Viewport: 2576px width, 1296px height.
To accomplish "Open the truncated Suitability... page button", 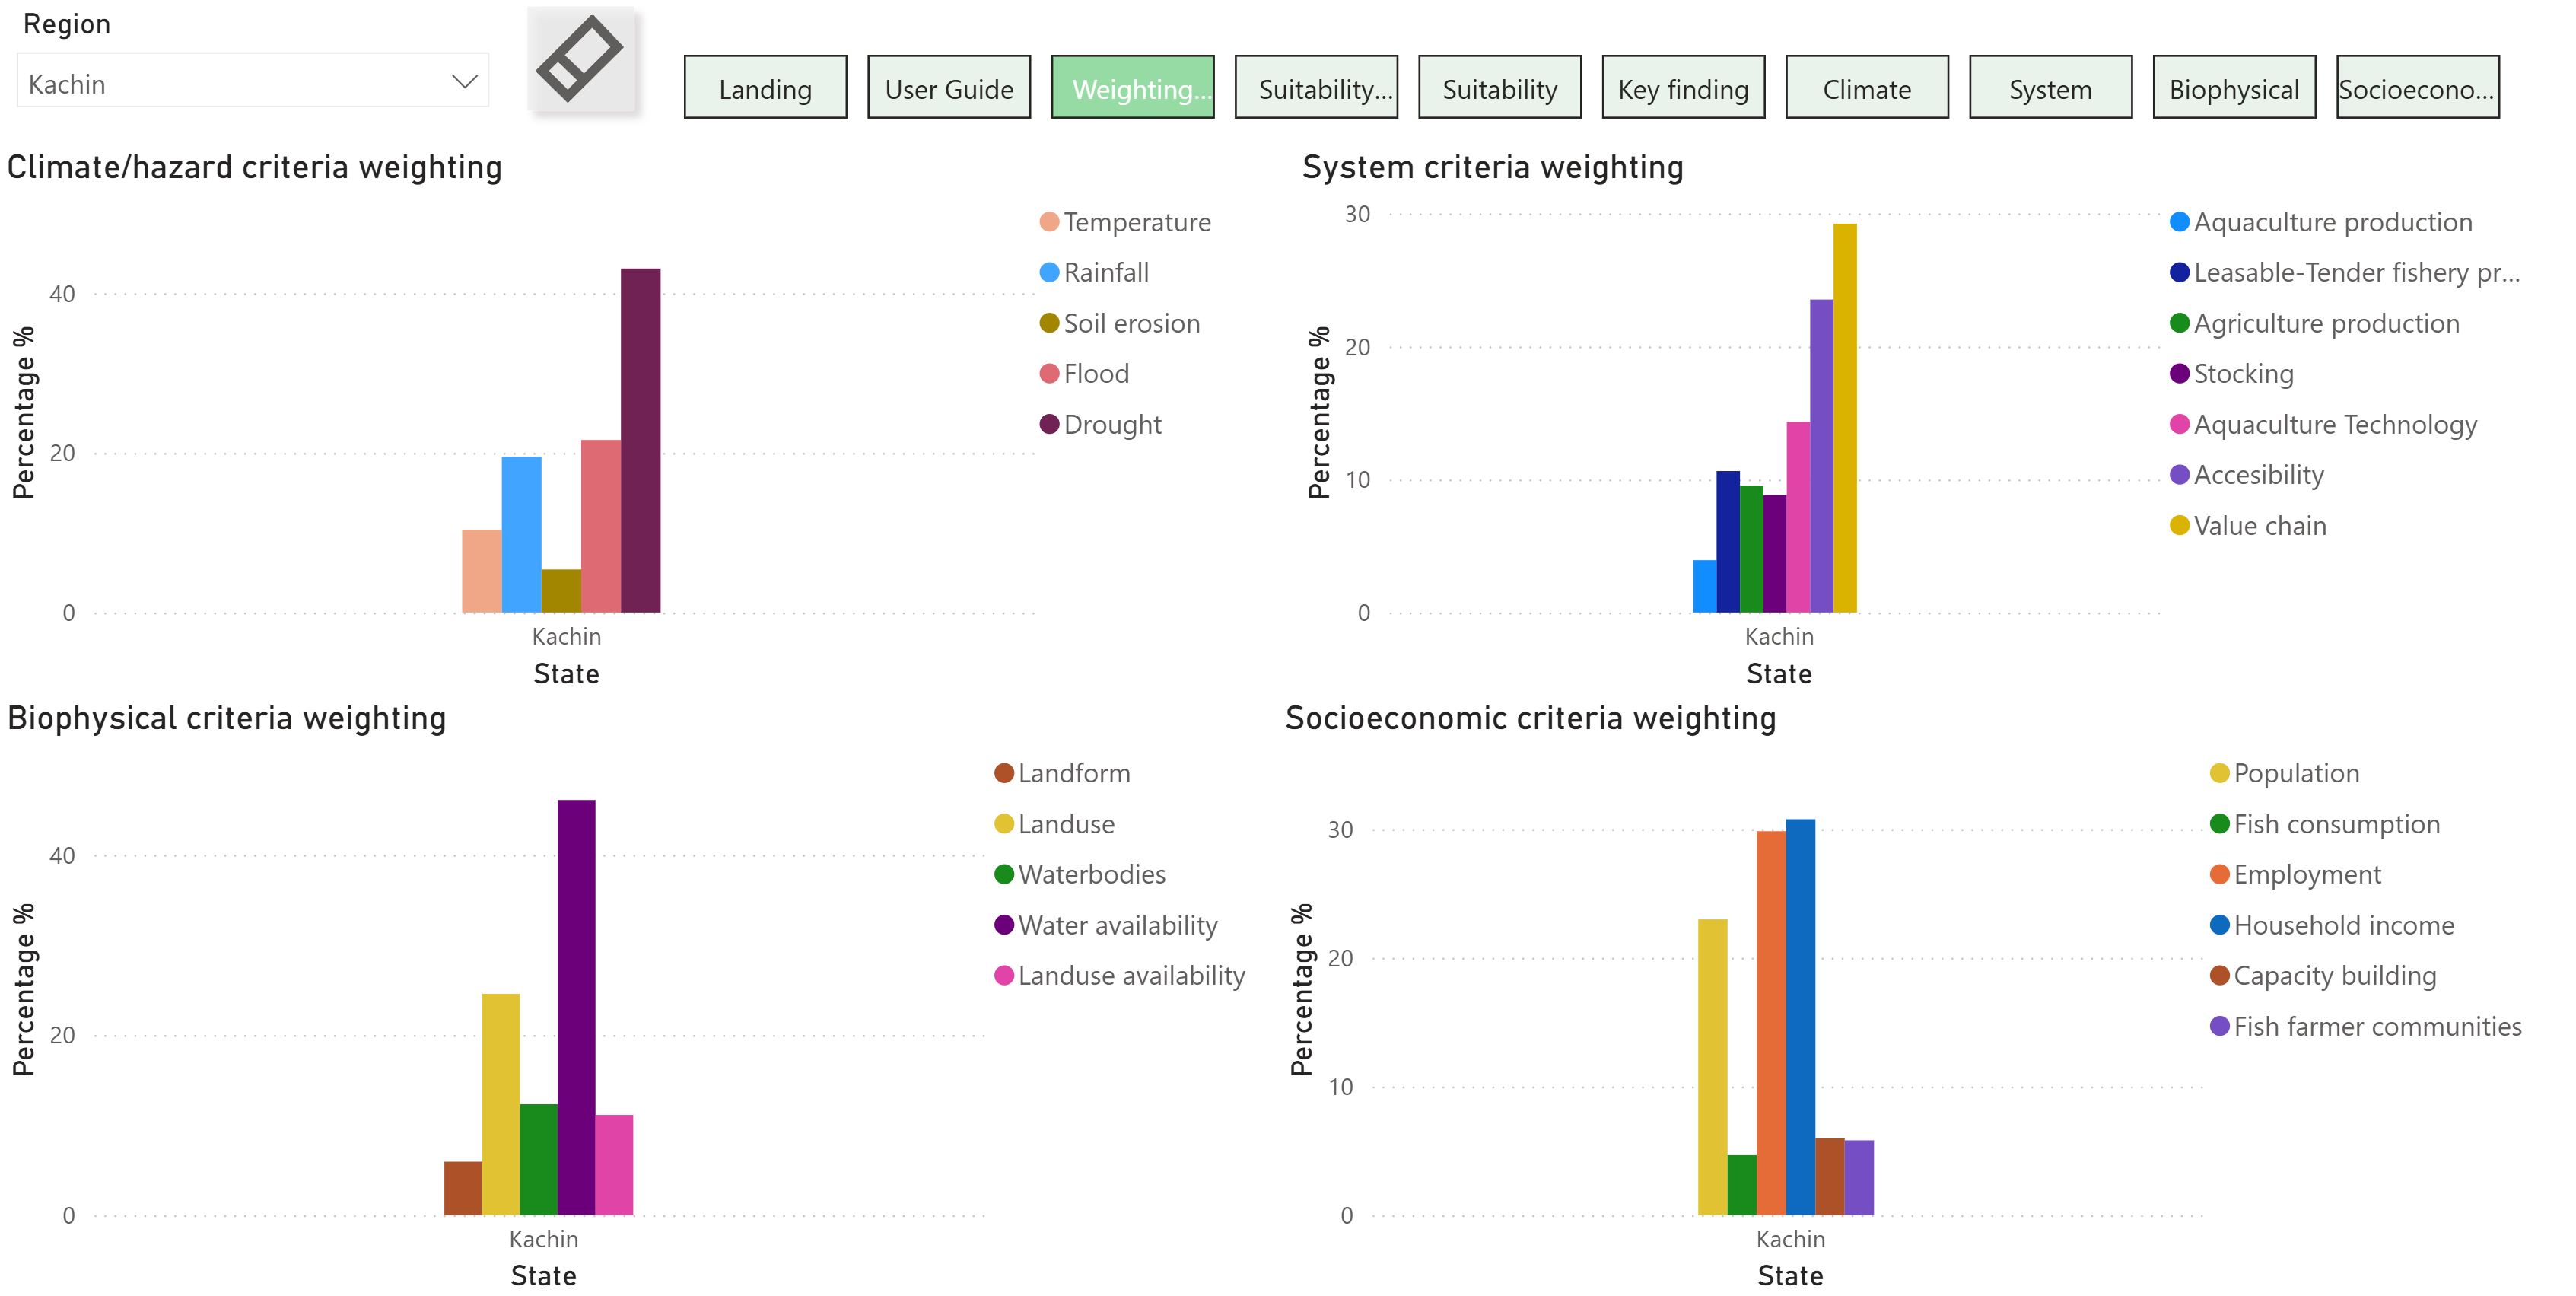I will coord(1316,88).
